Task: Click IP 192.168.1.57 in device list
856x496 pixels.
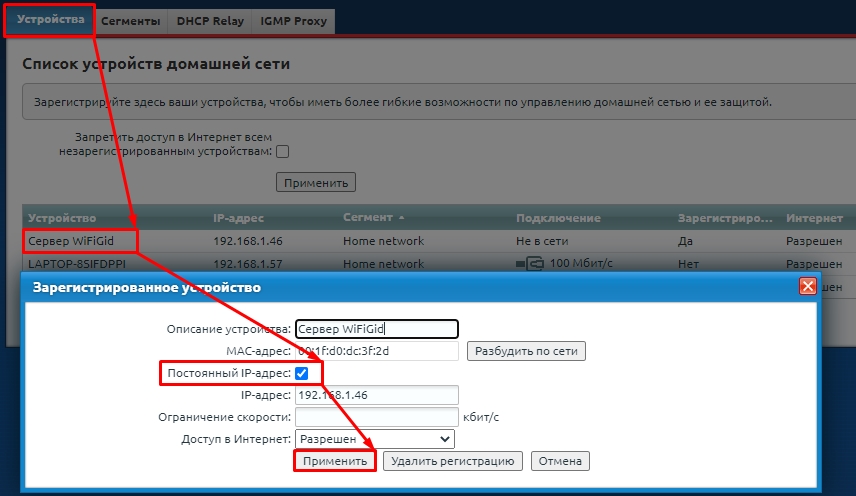Action: (x=248, y=264)
